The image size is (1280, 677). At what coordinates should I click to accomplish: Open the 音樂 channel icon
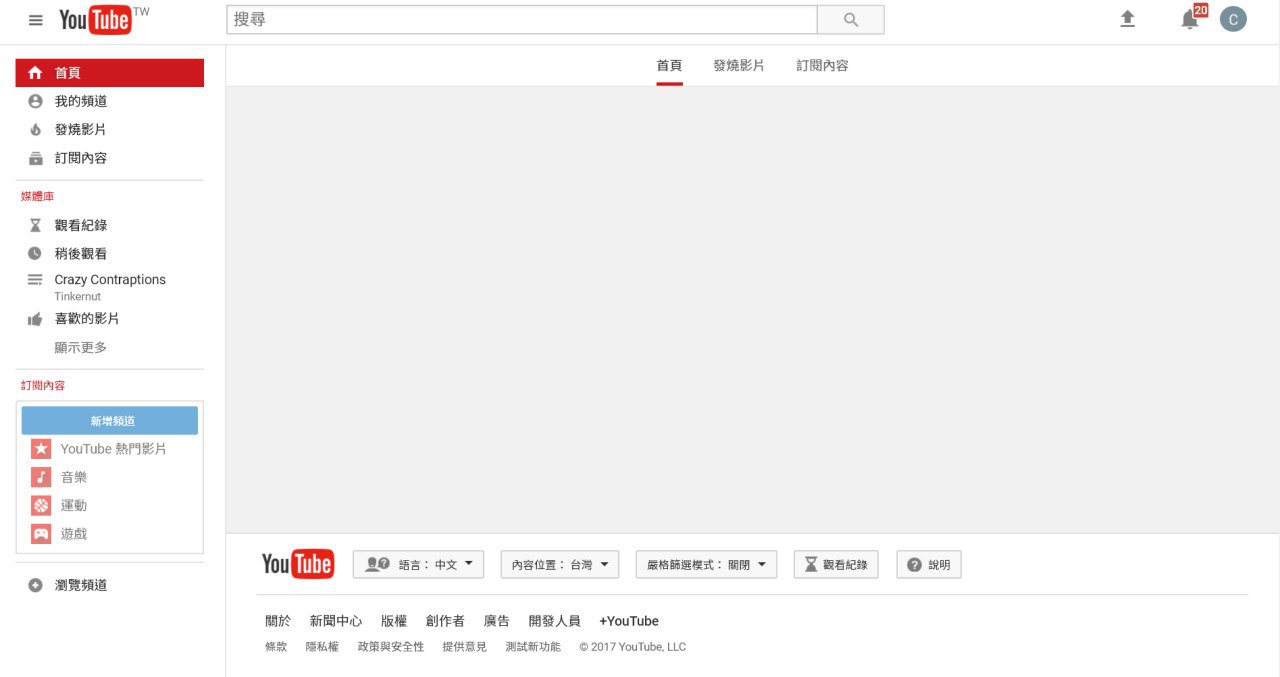[41, 477]
